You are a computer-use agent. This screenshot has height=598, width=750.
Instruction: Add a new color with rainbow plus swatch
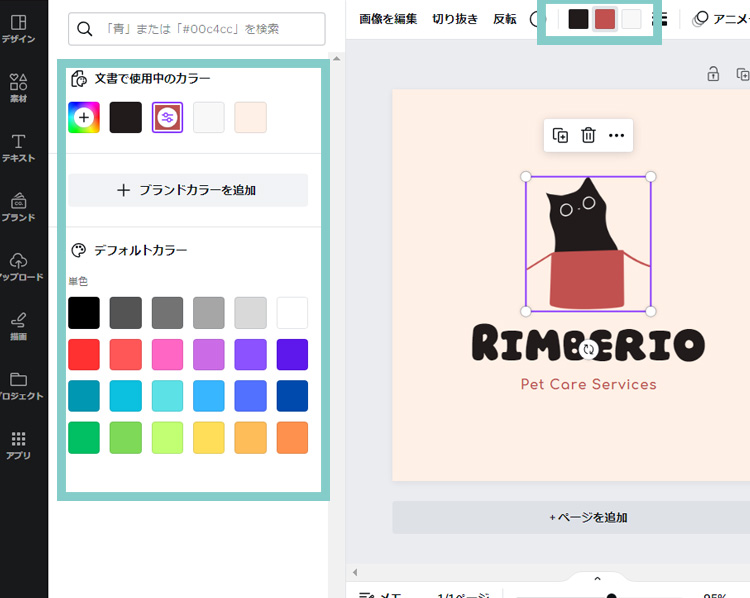pyautogui.click(x=84, y=117)
